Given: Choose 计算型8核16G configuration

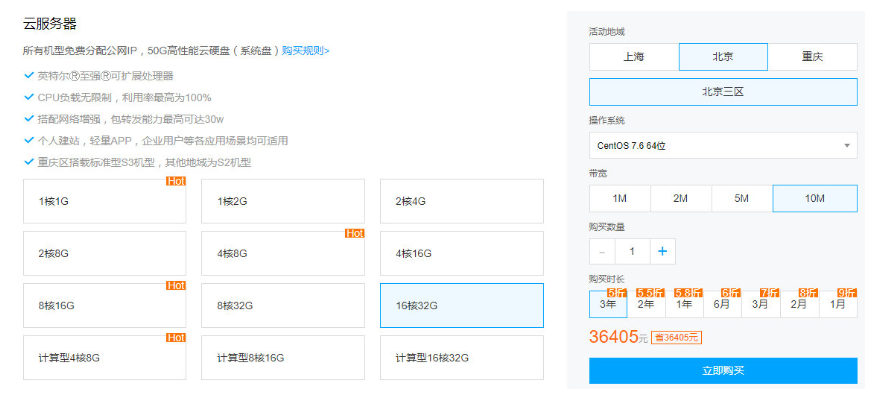Looking at the screenshot, I should pos(283,358).
